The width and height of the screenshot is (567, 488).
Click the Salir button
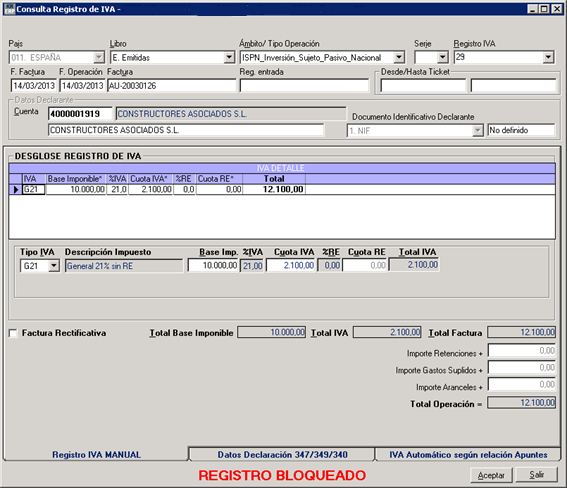(x=536, y=475)
